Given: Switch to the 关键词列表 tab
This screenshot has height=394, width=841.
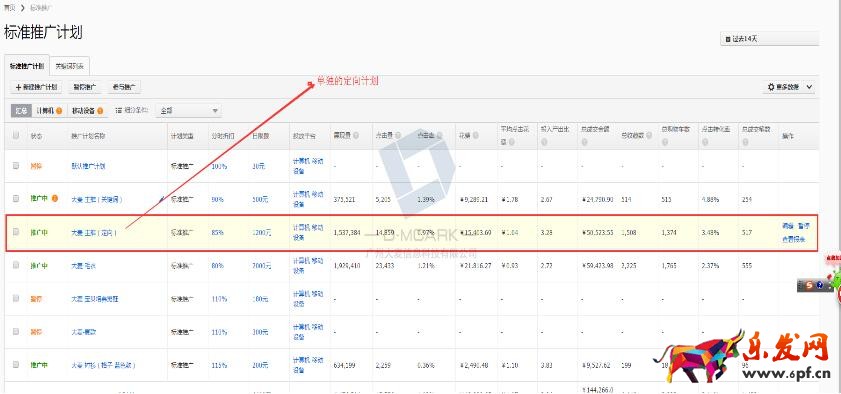Looking at the screenshot, I should pos(70,66).
